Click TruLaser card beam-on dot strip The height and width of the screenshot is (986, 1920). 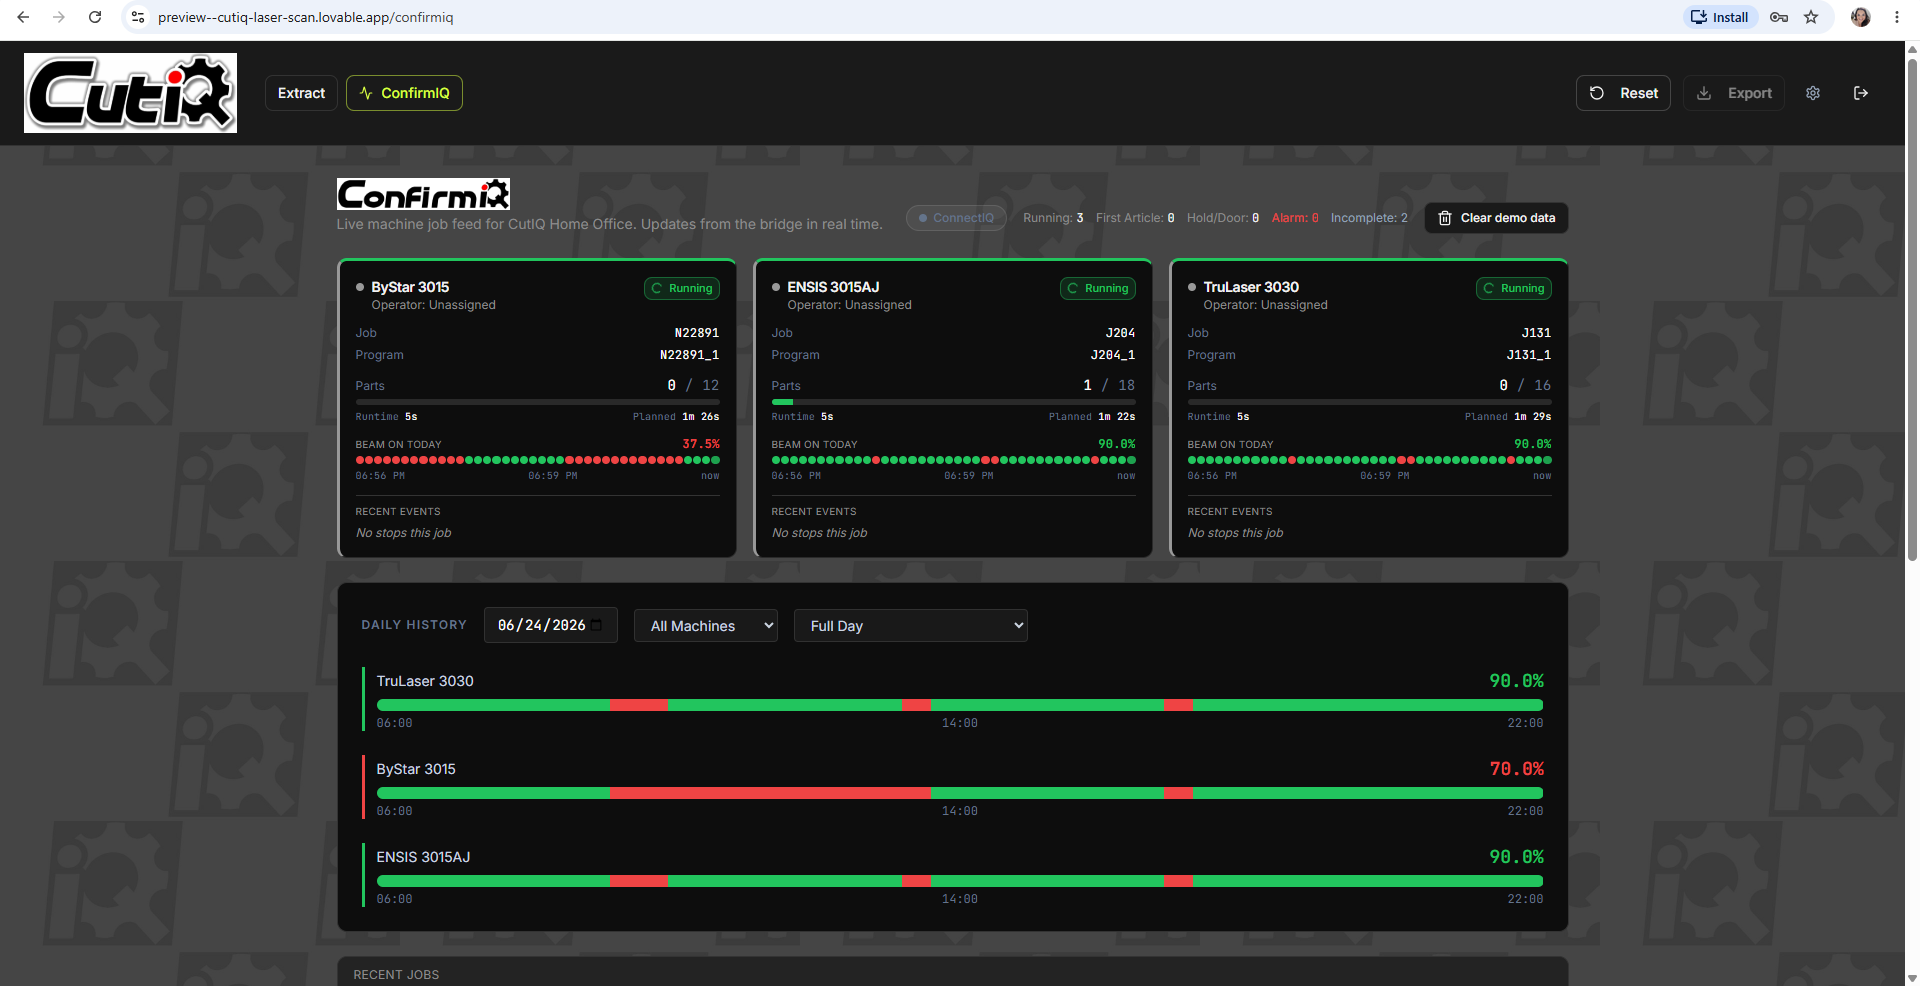pos(1370,460)
